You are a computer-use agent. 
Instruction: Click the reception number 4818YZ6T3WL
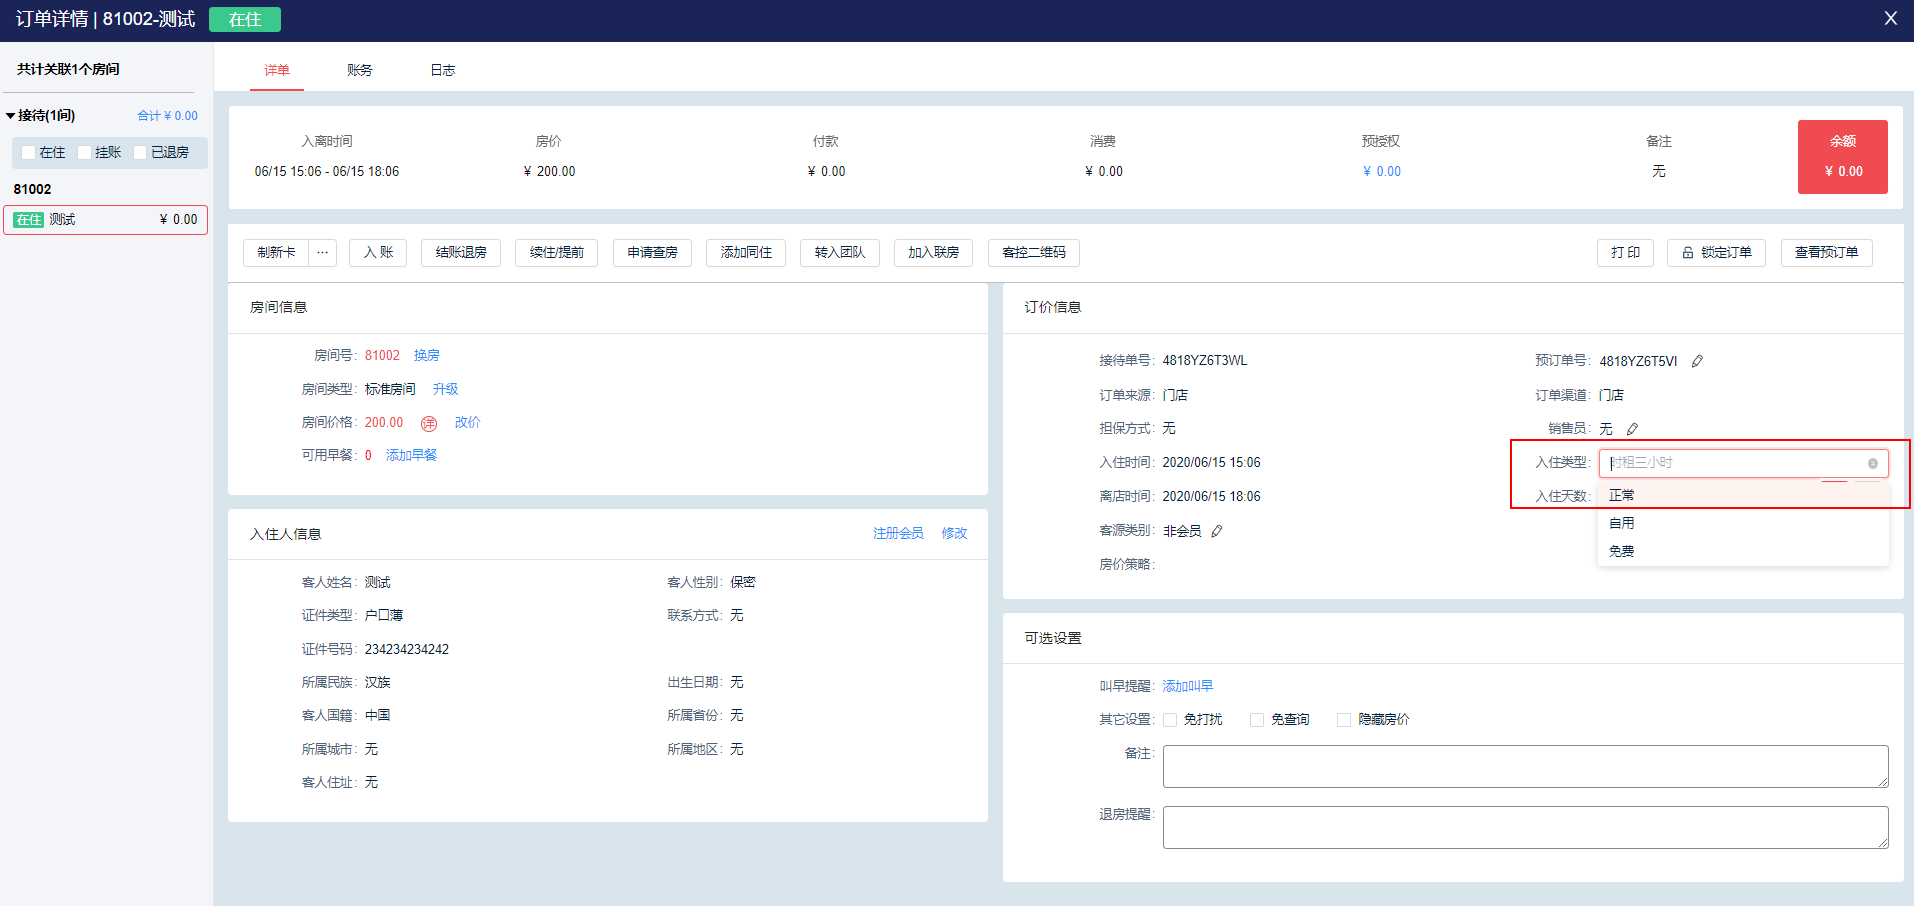pos(1205,361)
